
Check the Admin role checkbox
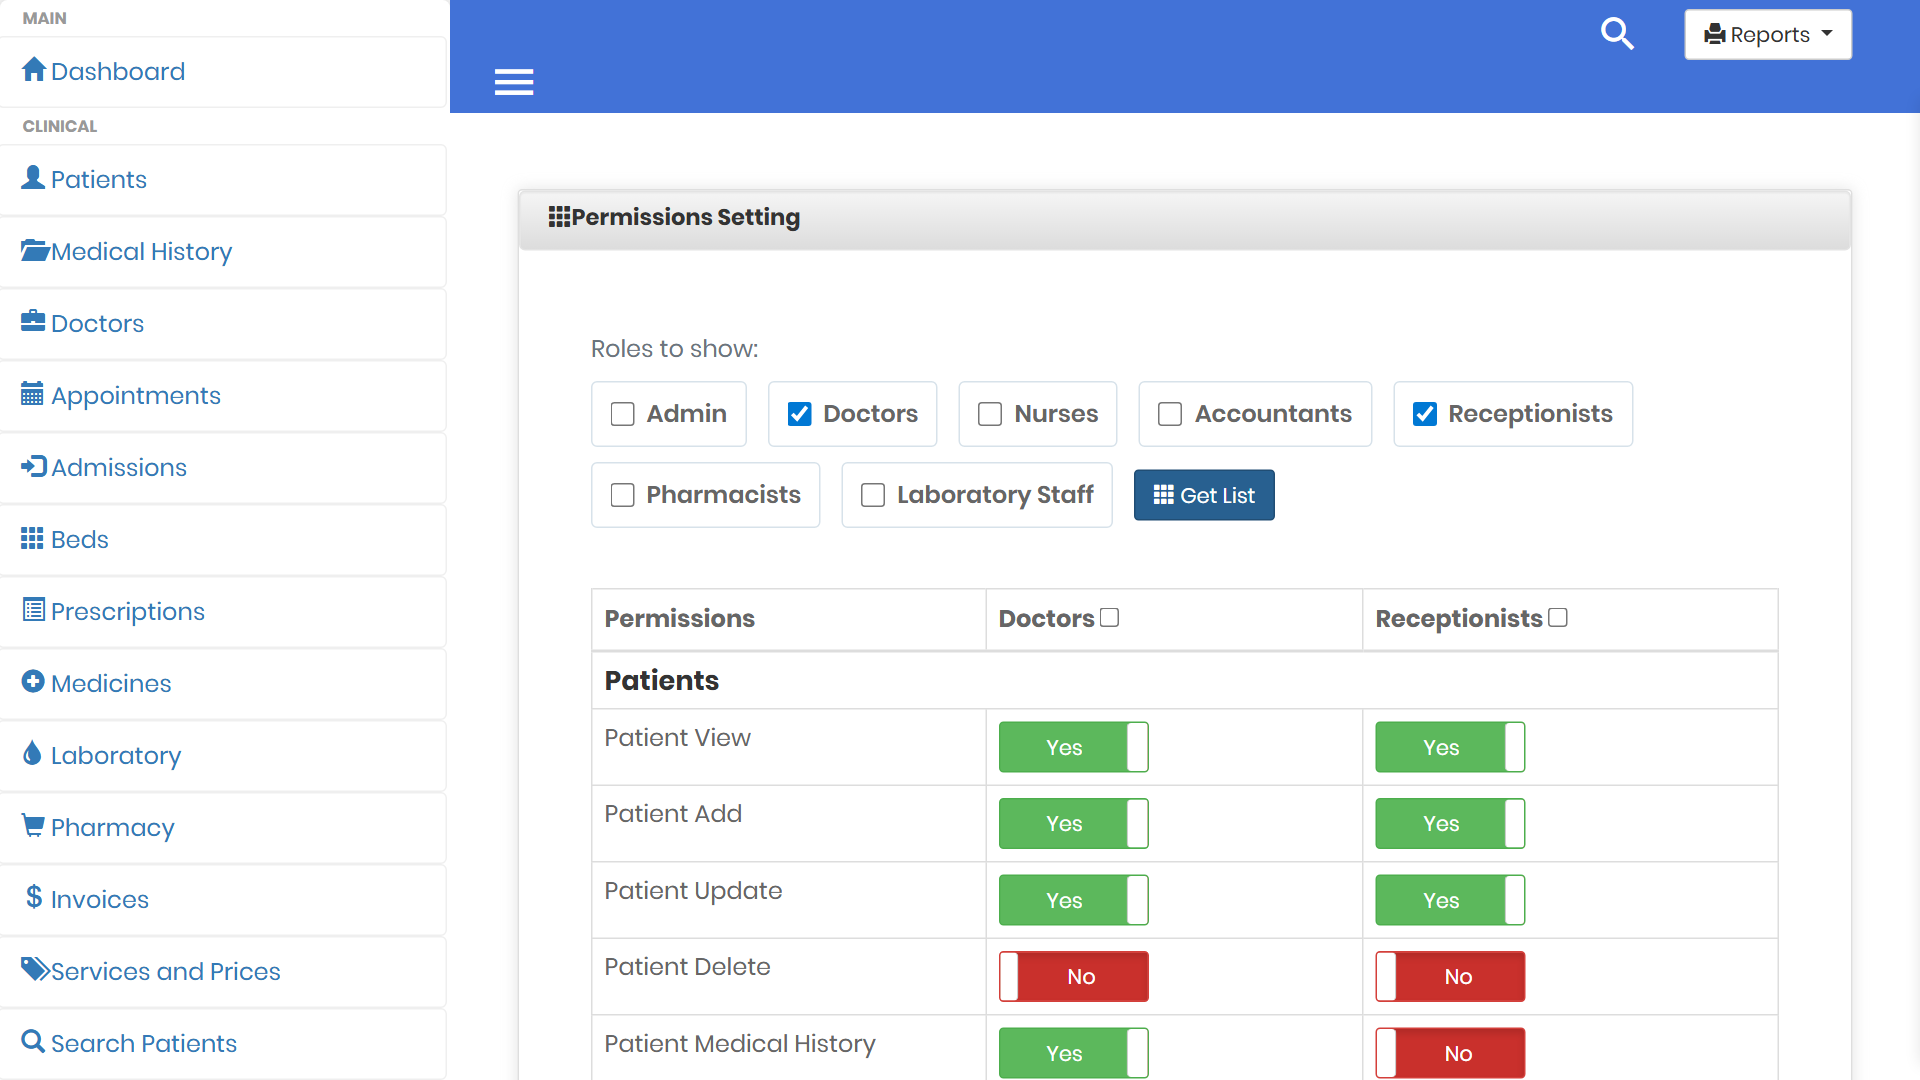pyautogui.click(x=623, y=414)
